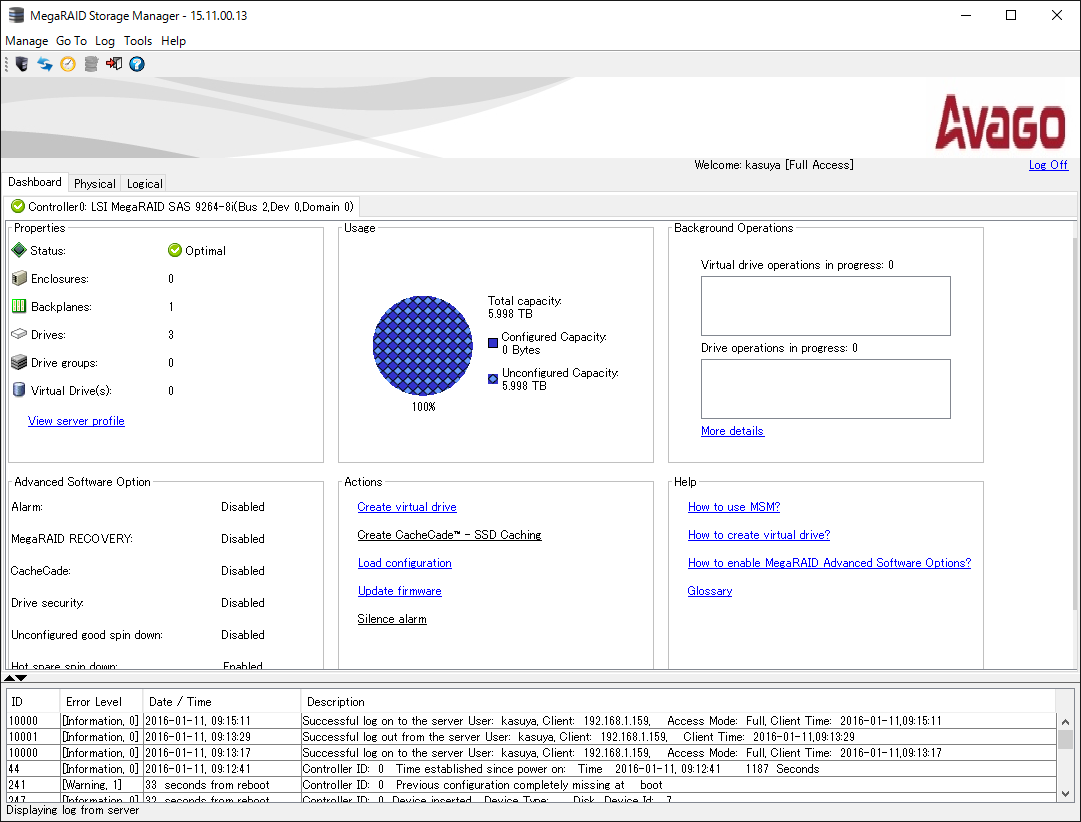This screenshot has height=822, width=1081.
Task: Click the green check icon beside Controller0
Action: (18, 206)
